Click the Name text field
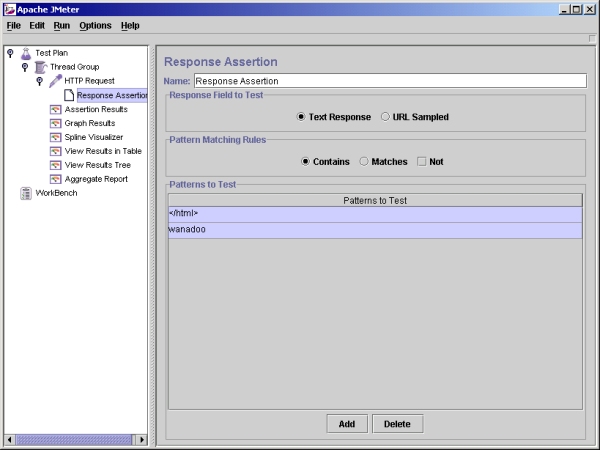600x450 pixels. tap(390, 81)
